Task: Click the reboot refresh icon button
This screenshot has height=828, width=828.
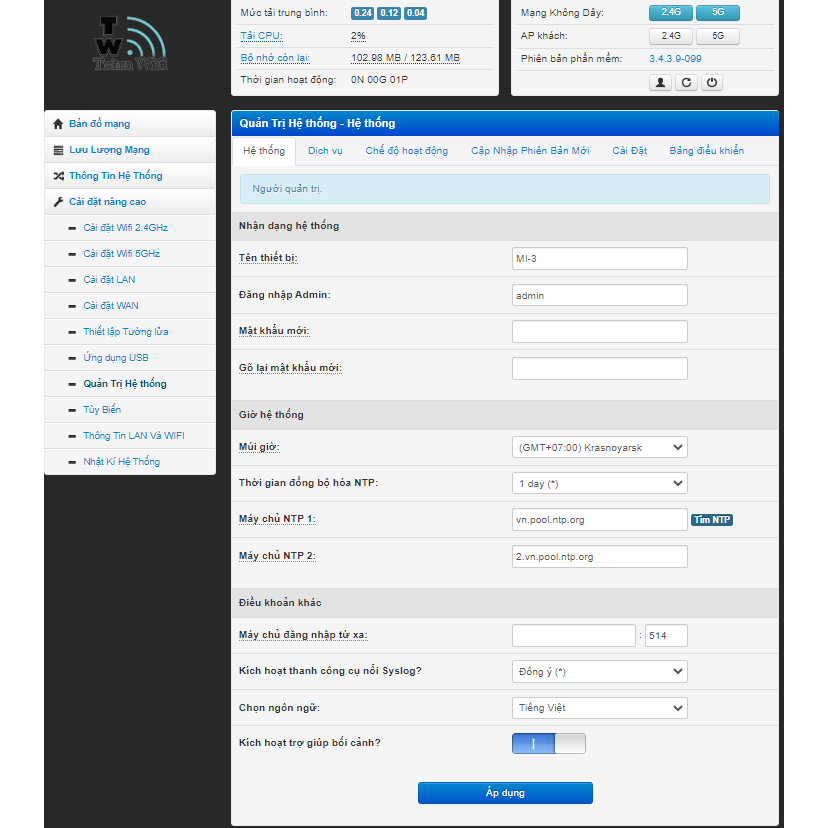Action: [x=686, y=83]
